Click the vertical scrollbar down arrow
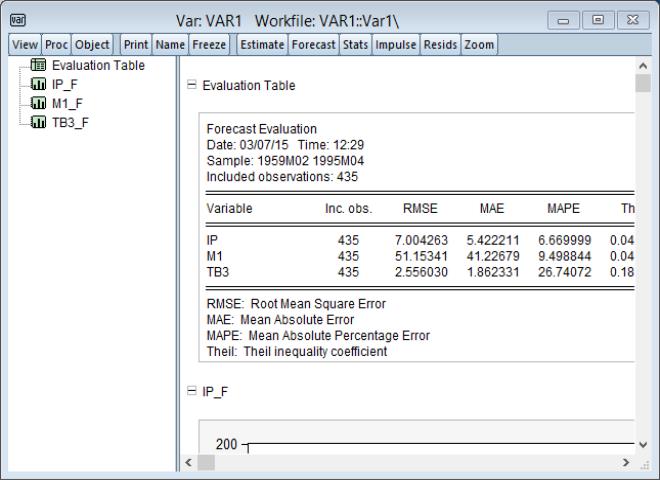 (x=643, y=445)
